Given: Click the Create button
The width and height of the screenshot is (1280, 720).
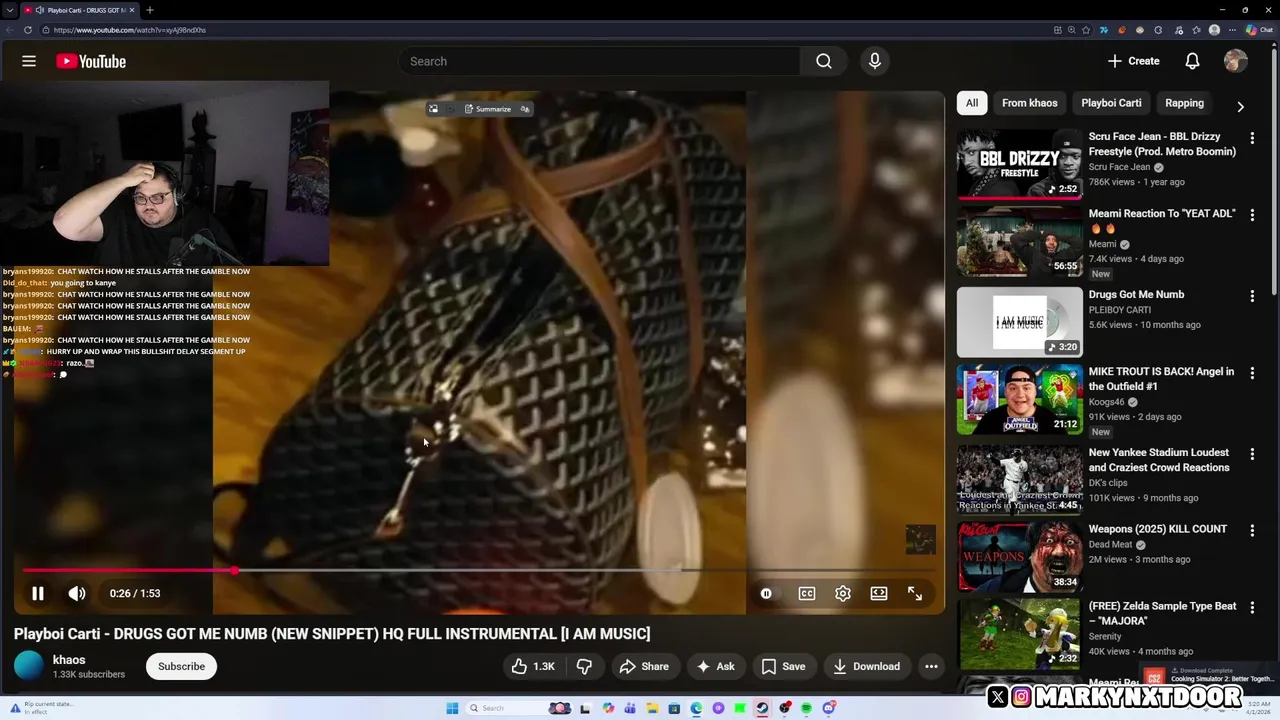Looking at the screenshot, I should pos(1133,61).
